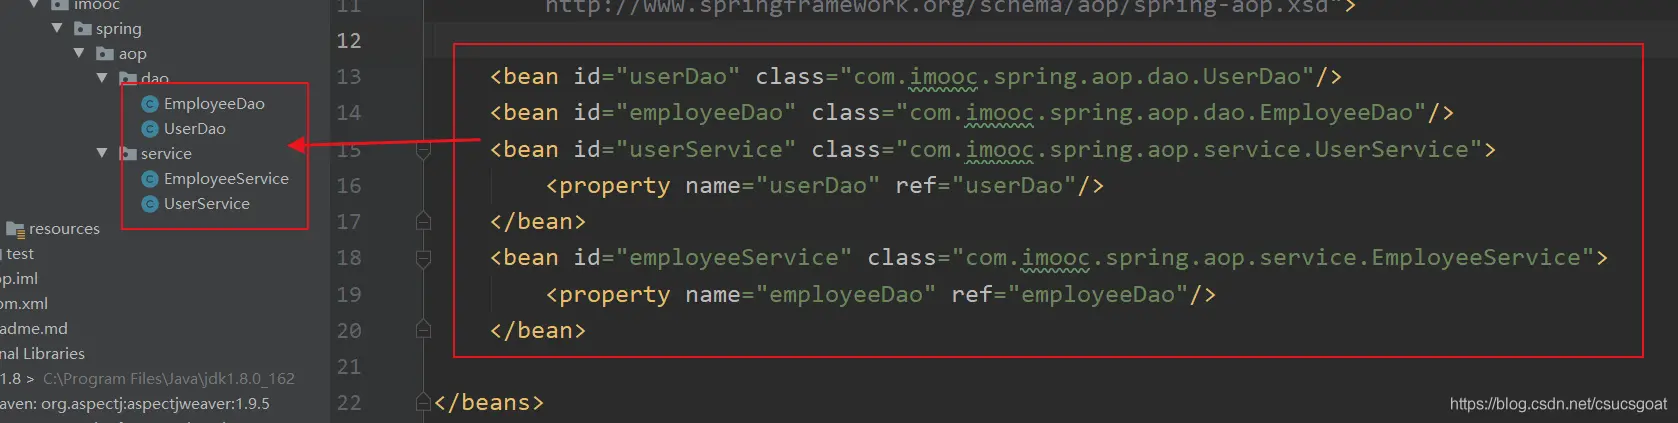Select the spring folder in tree
This screenshot has width=1678, height=423.
pos(118,28)
